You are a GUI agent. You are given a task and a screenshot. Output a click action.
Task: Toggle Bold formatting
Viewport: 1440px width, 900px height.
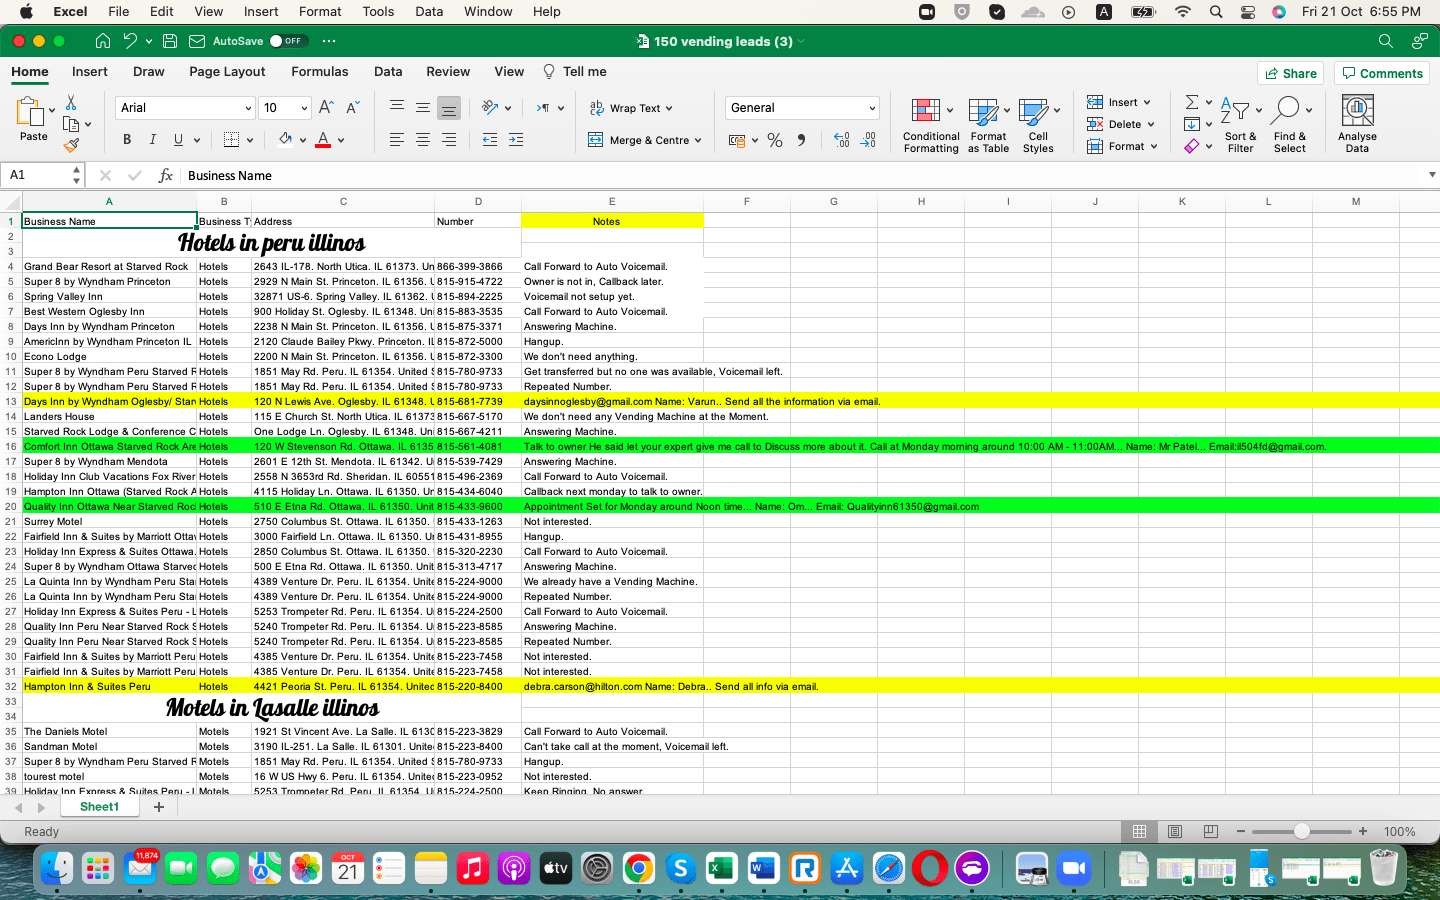coord(127,140)
